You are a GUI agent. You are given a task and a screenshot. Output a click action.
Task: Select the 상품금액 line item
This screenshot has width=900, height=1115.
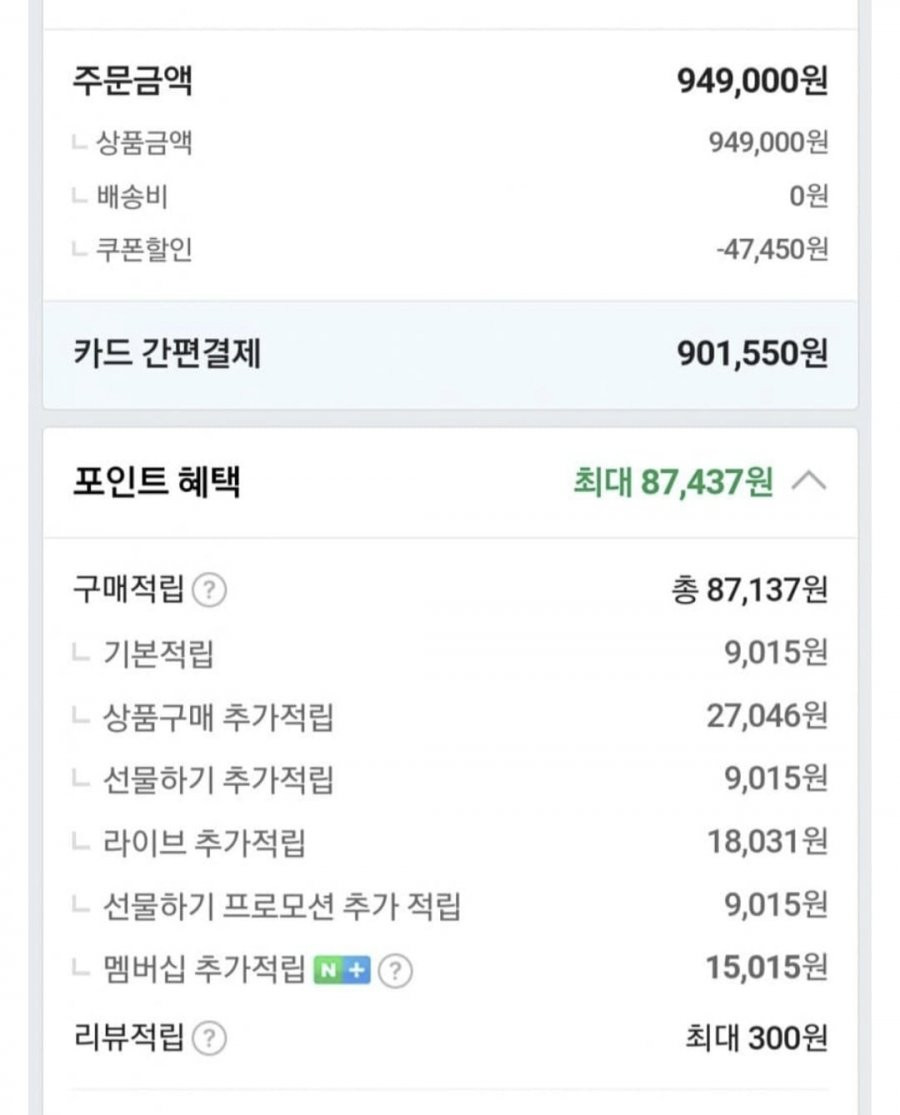[450, 143]
